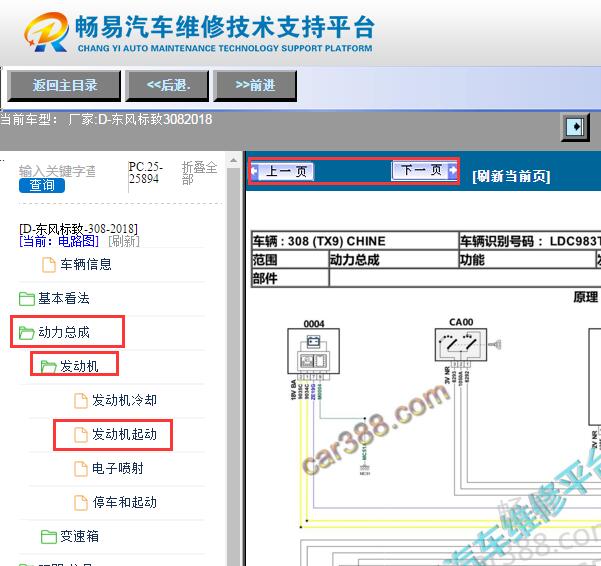Click the 基本看法 folder icon

[26, 299]
